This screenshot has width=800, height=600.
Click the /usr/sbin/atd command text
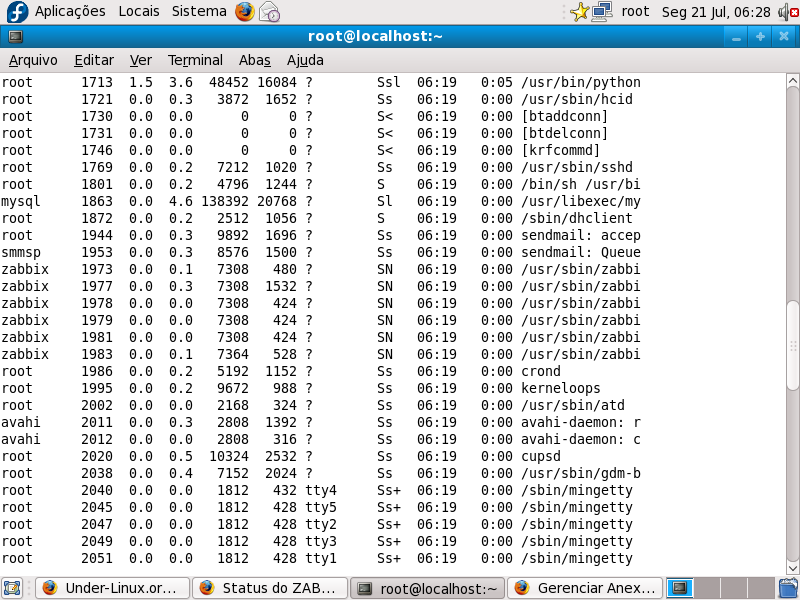(x=572, y=405)
